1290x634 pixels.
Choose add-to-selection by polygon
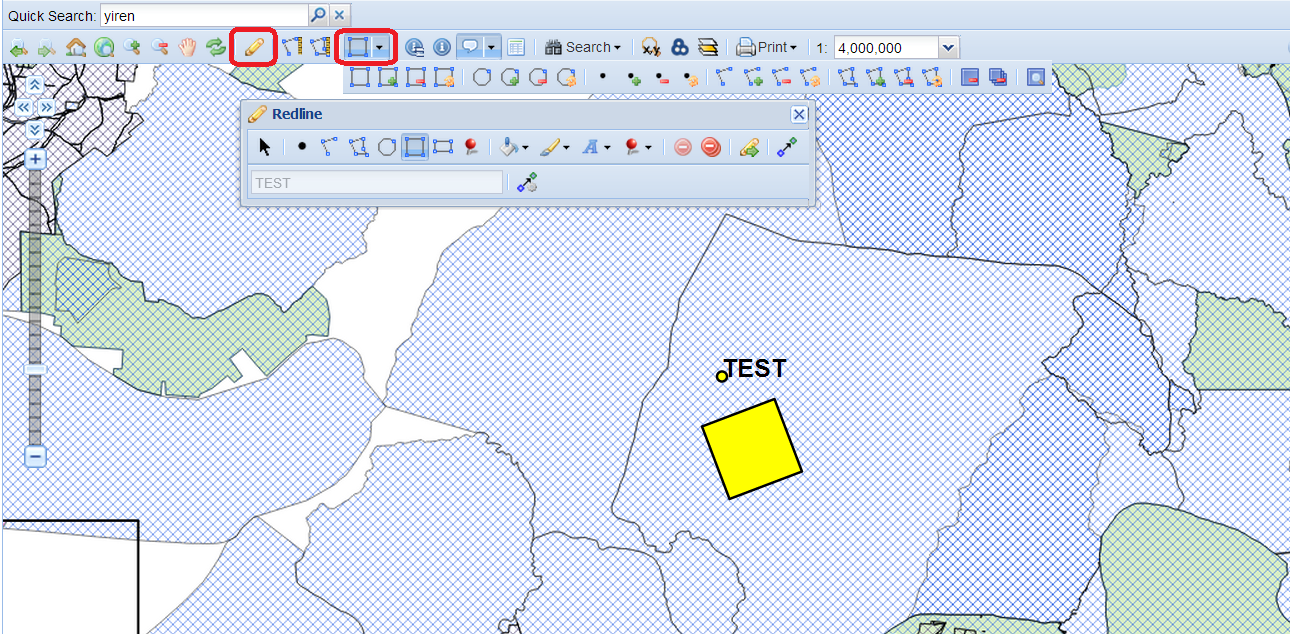point(876,78)
